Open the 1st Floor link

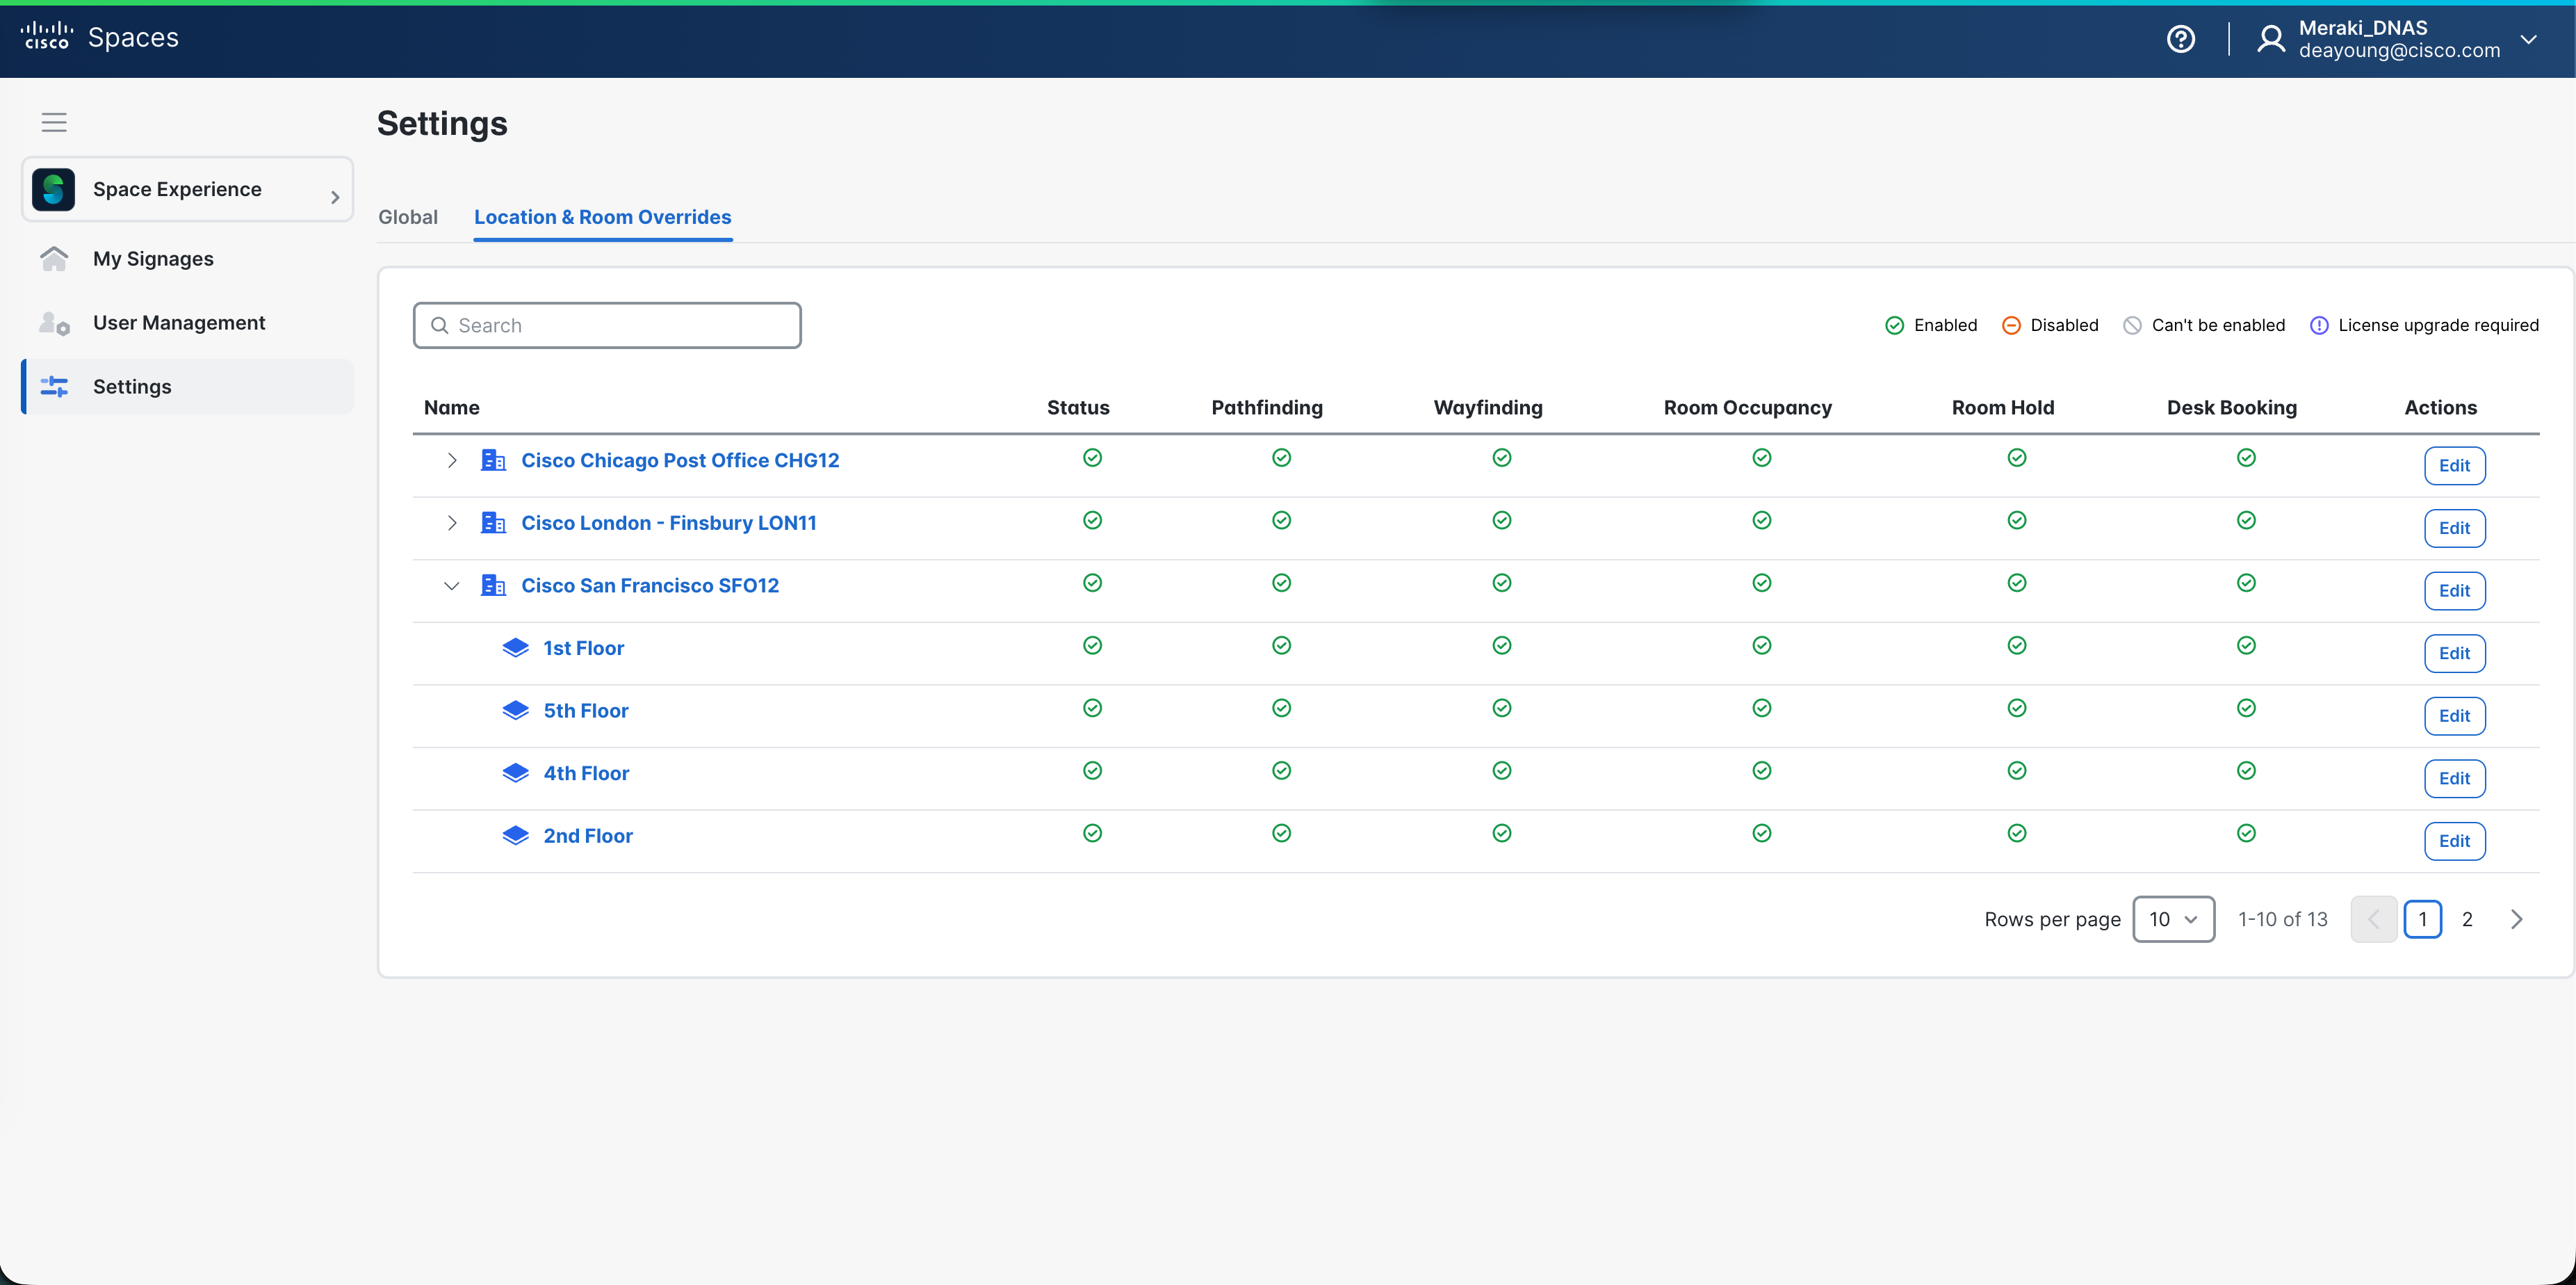coord(584,648)
